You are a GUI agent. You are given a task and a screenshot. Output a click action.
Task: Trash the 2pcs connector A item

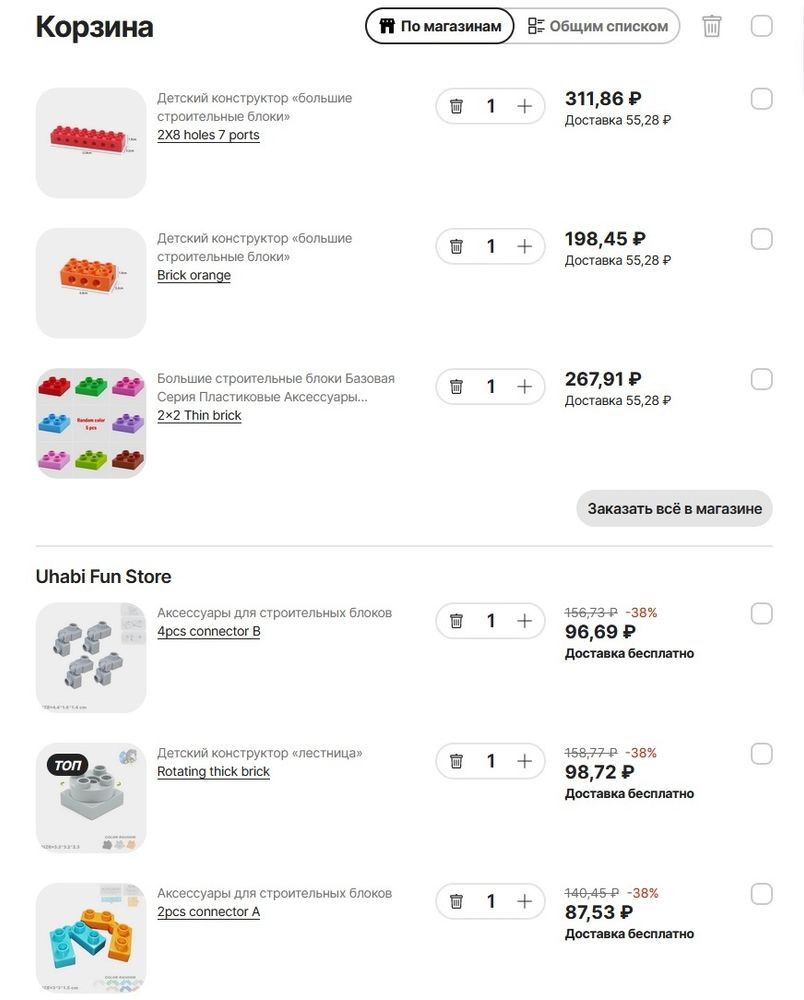tap(456, 901)
